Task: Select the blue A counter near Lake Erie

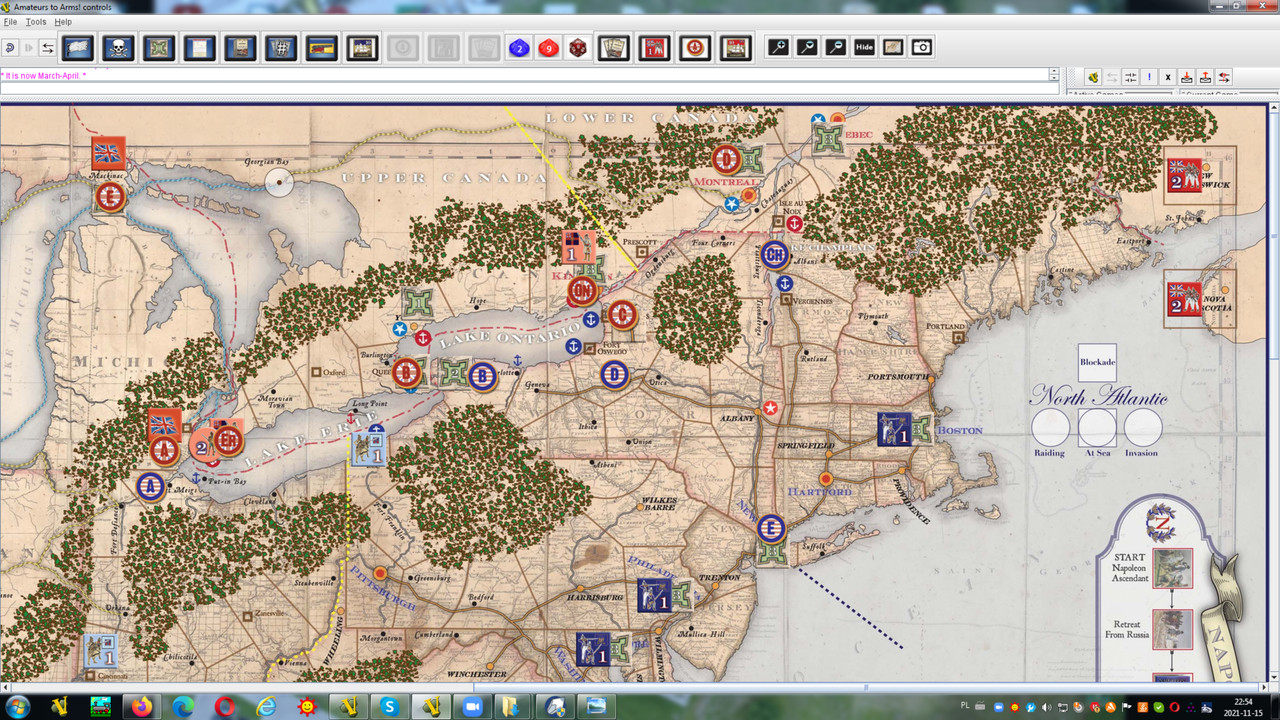Action: (151, 487)
